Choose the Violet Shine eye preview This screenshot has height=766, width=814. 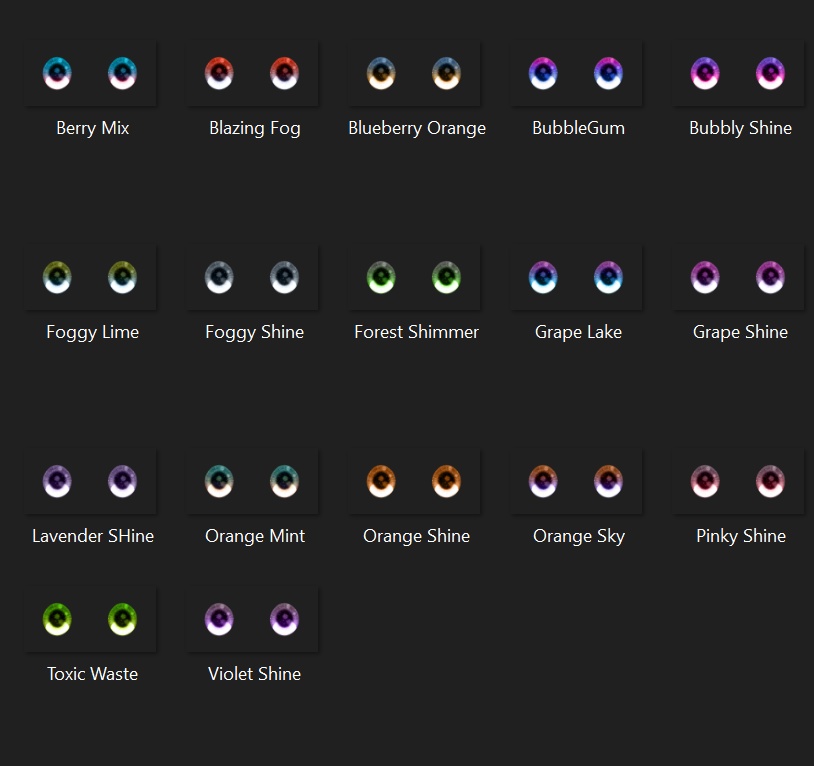[252, 619]
